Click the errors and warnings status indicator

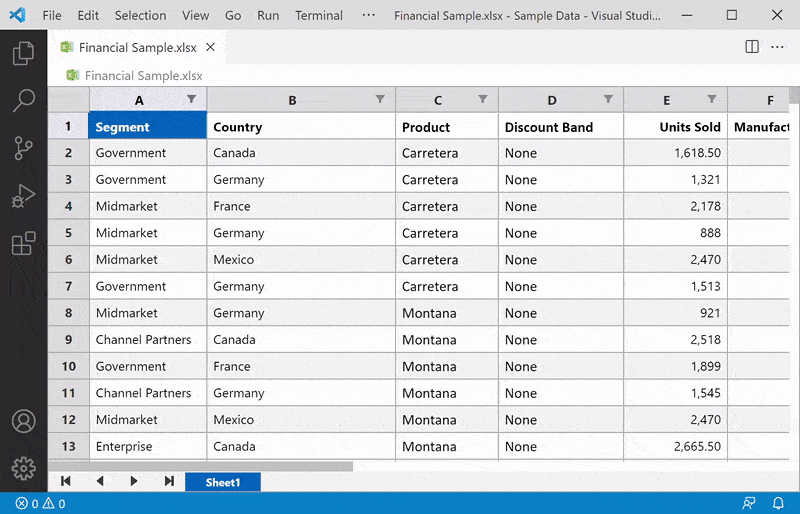click(x=40, y=504)
